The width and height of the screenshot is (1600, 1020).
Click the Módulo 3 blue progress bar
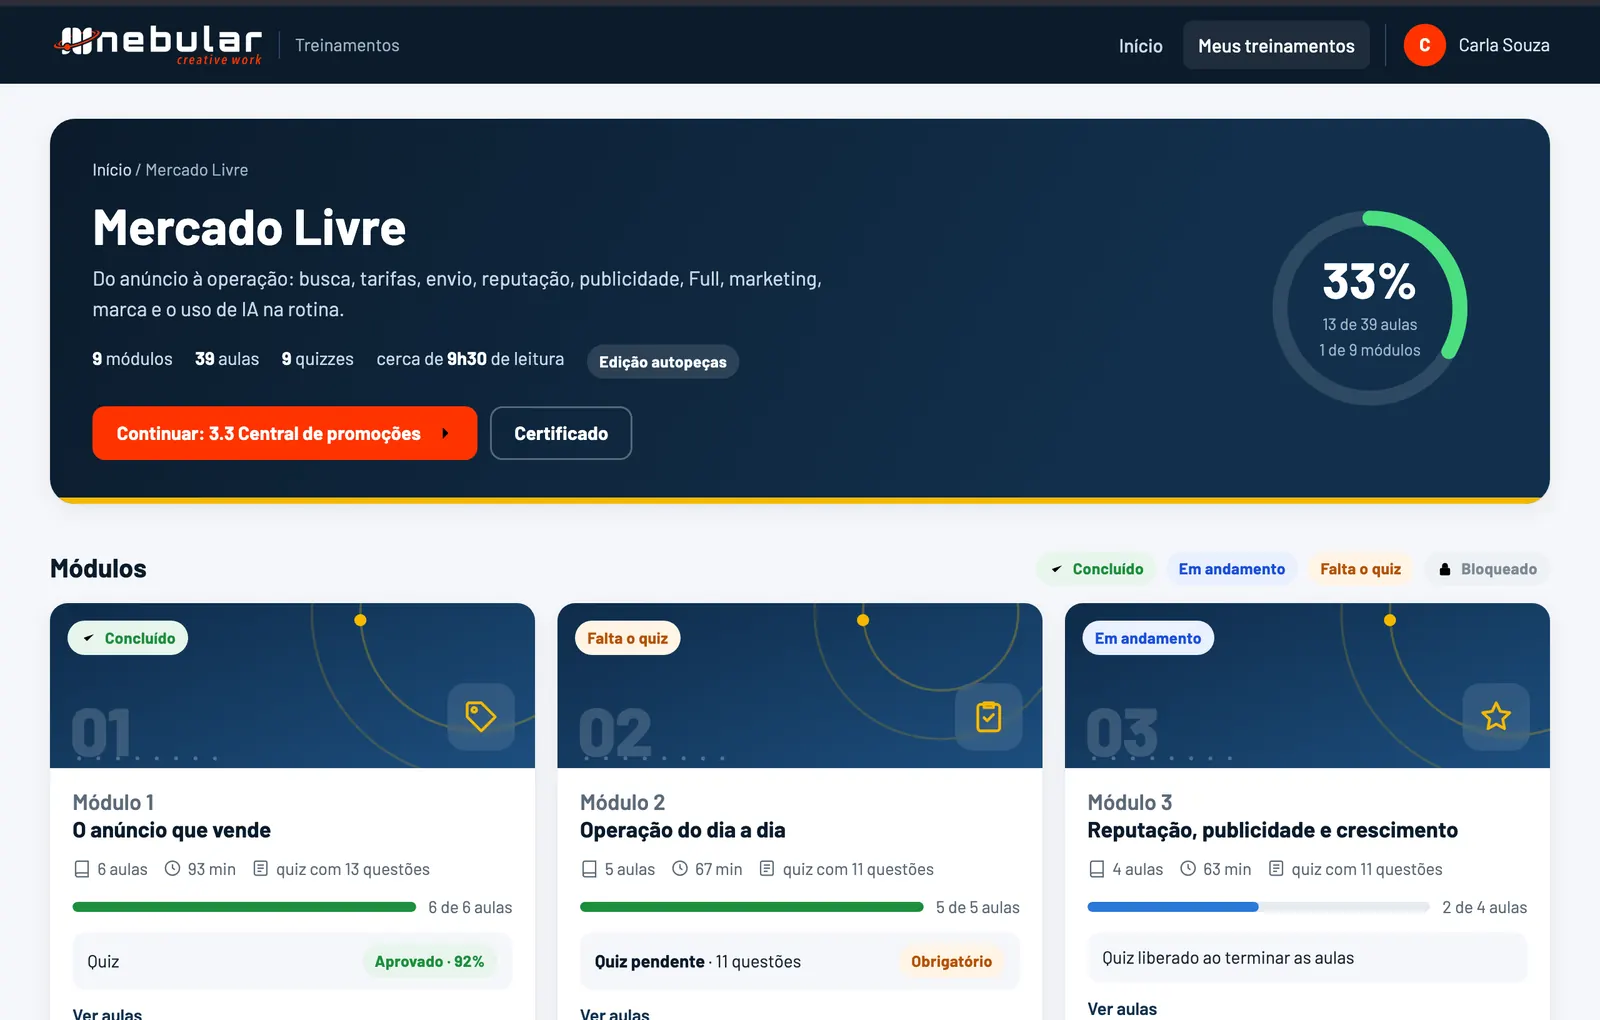point(1258,907)
